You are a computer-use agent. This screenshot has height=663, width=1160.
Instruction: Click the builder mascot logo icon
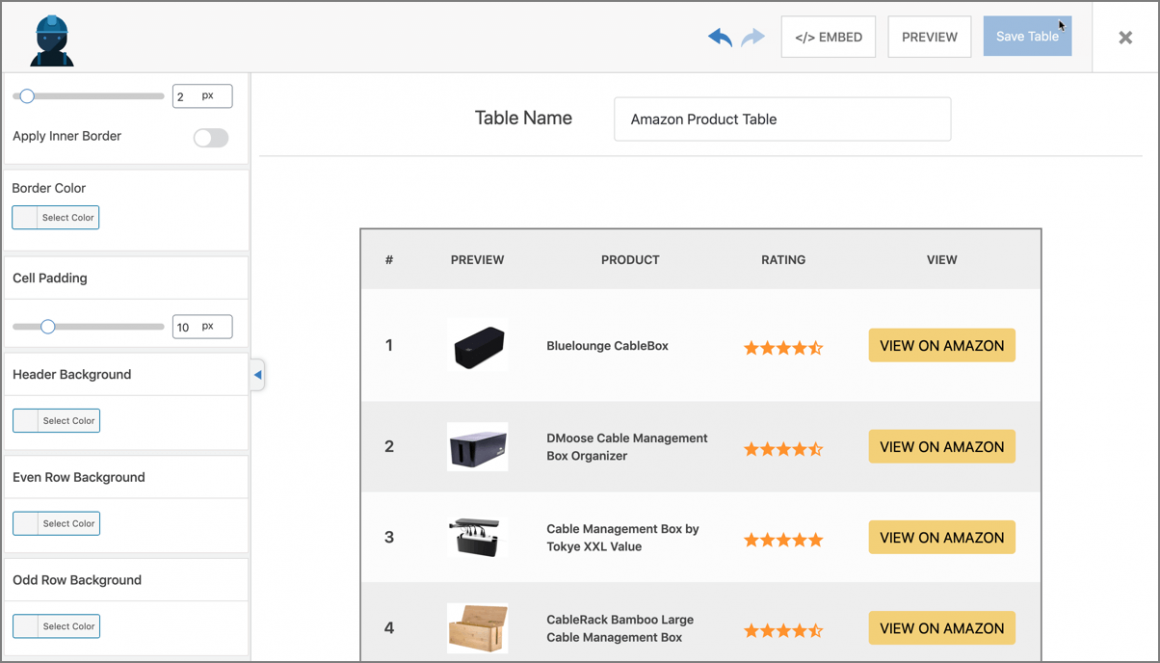tap(52, 40)
